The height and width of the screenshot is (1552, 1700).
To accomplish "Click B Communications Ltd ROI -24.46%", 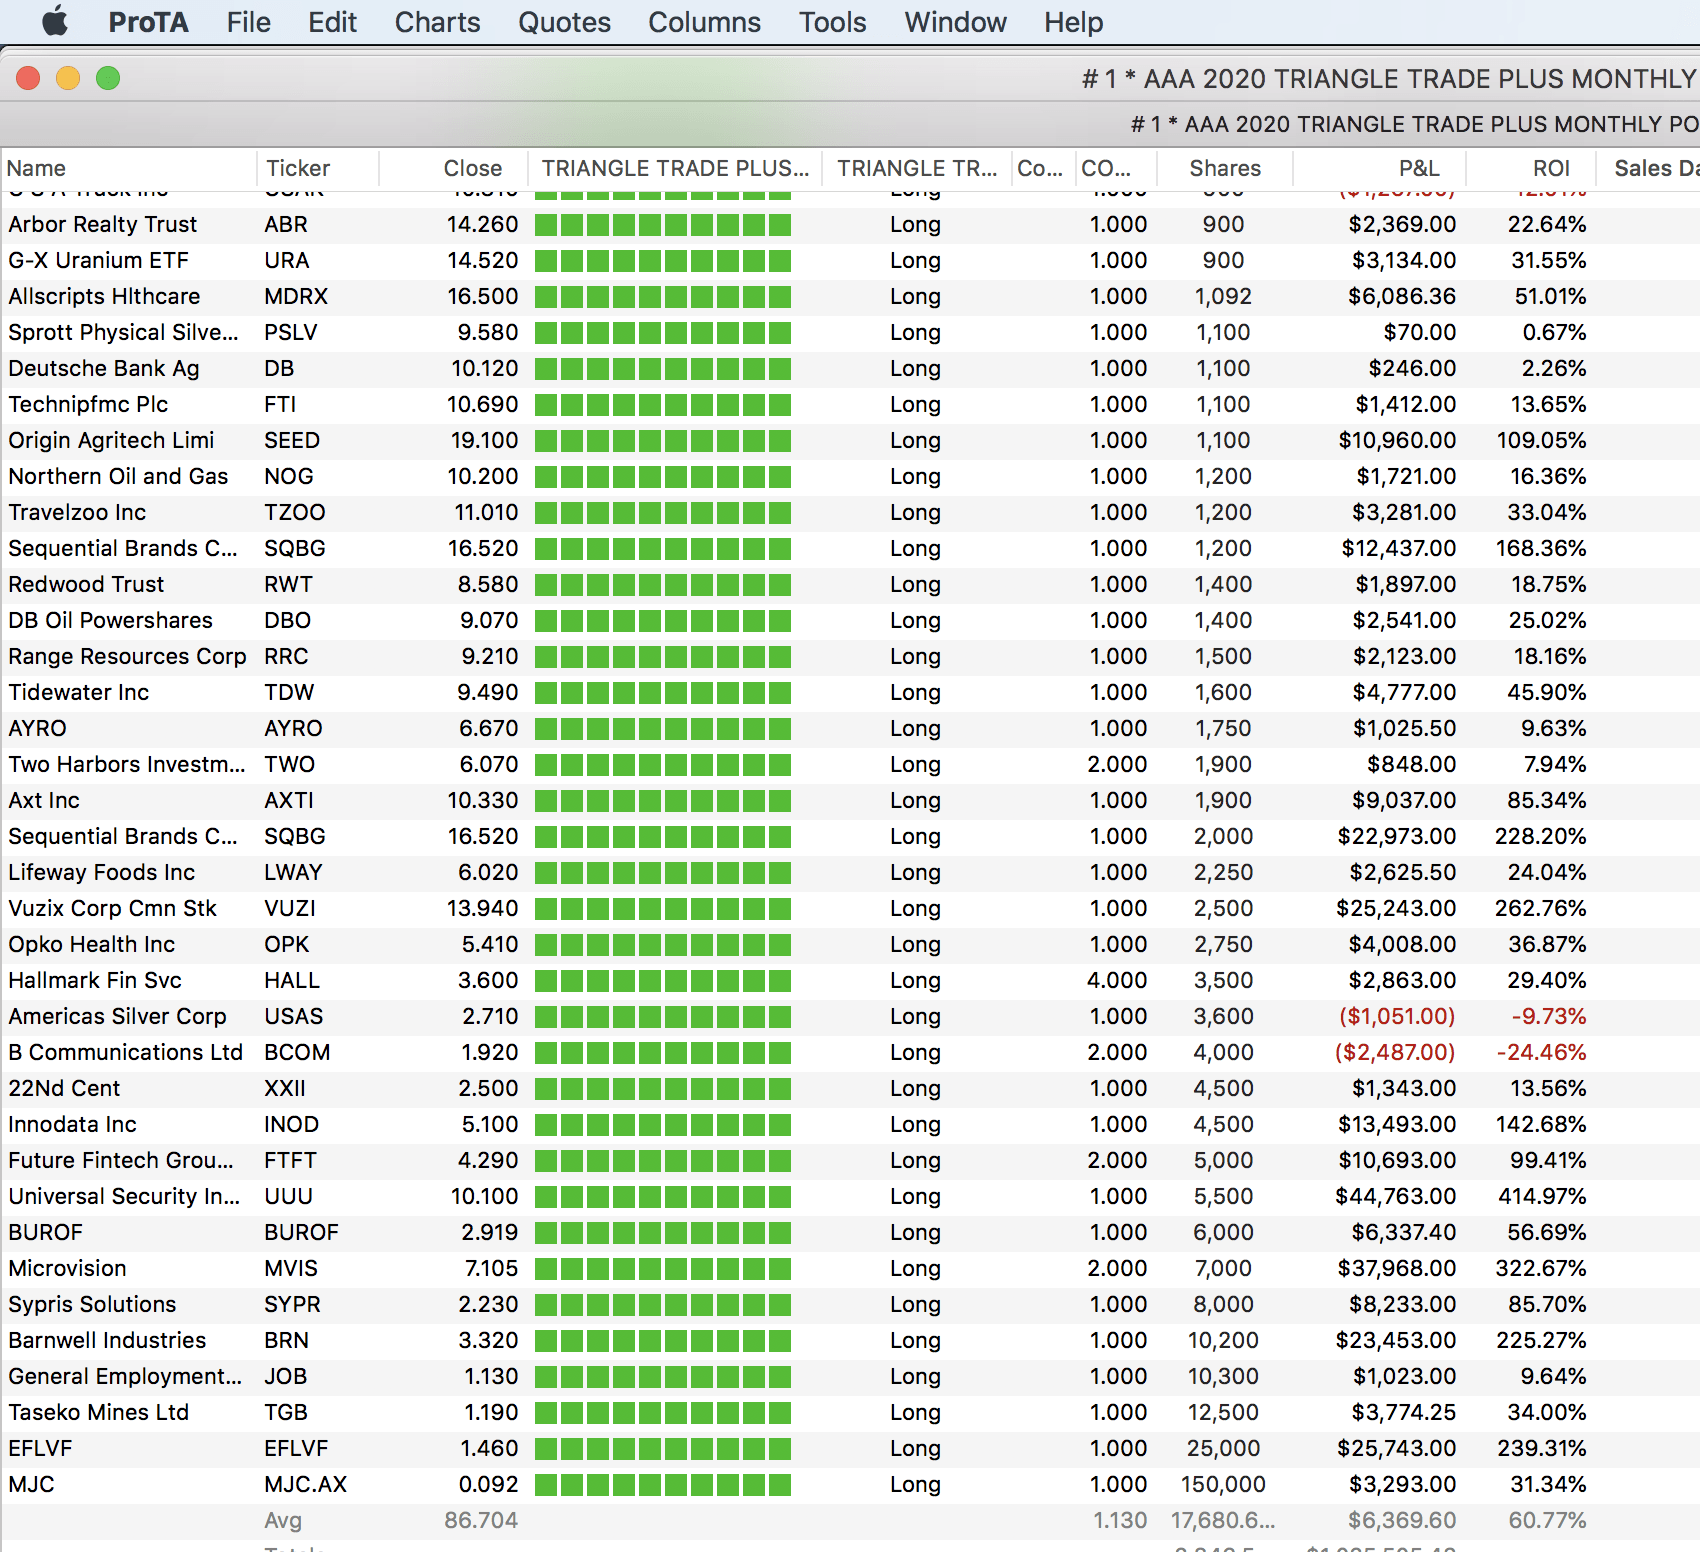I will point(1541,1052).
